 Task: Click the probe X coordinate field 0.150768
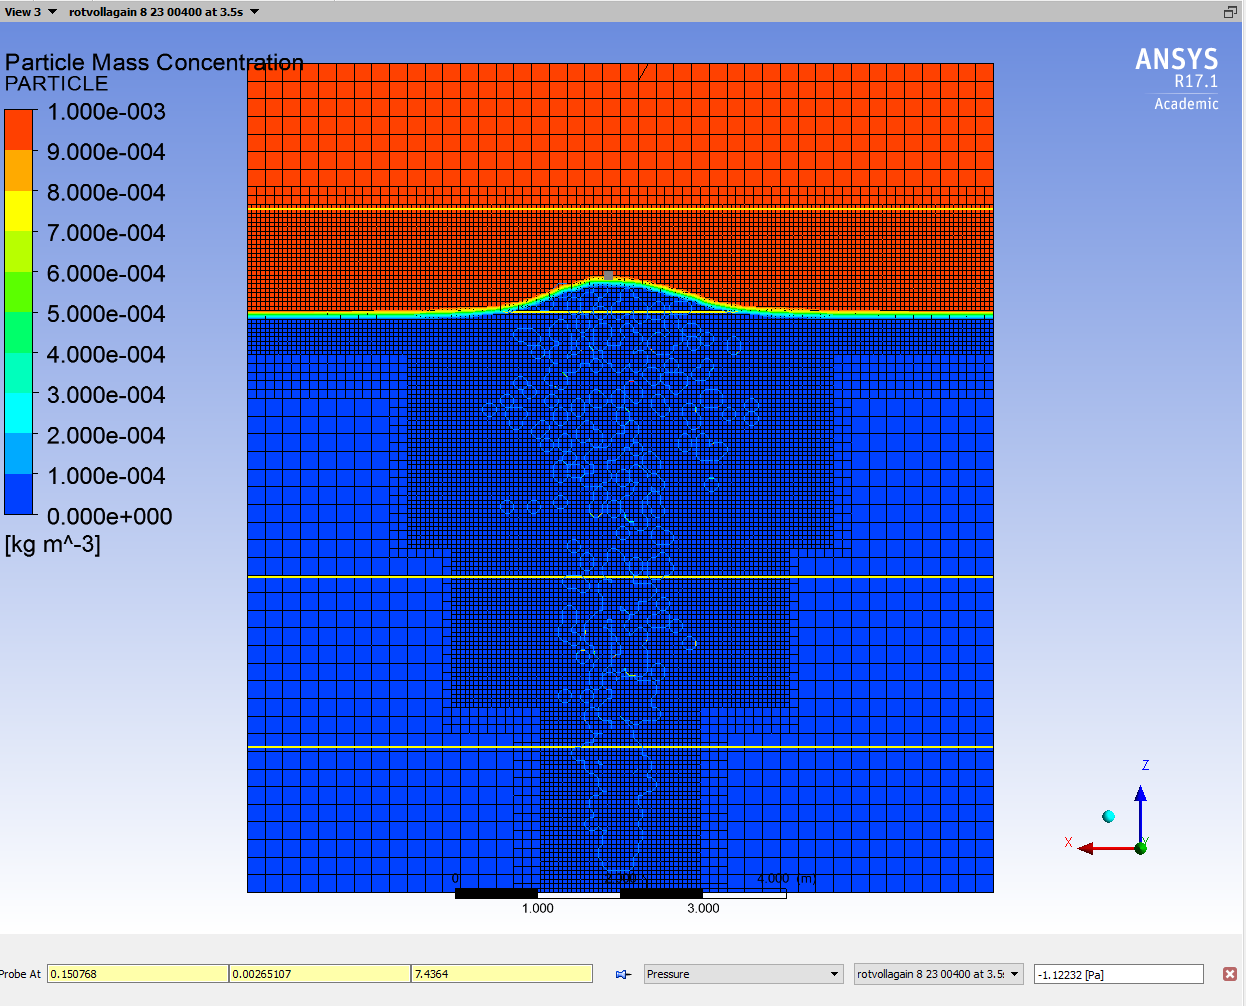(137, 974)
